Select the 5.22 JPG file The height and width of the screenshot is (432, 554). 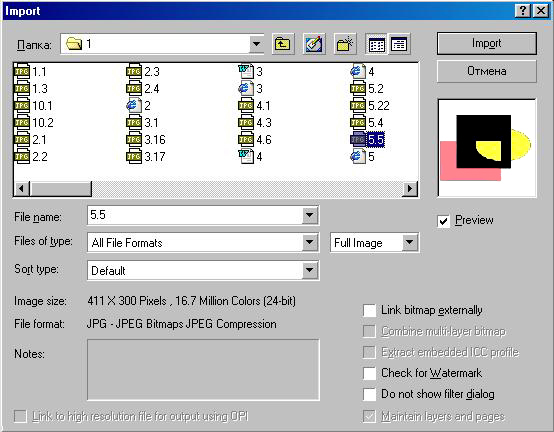[x=370, y=106]
